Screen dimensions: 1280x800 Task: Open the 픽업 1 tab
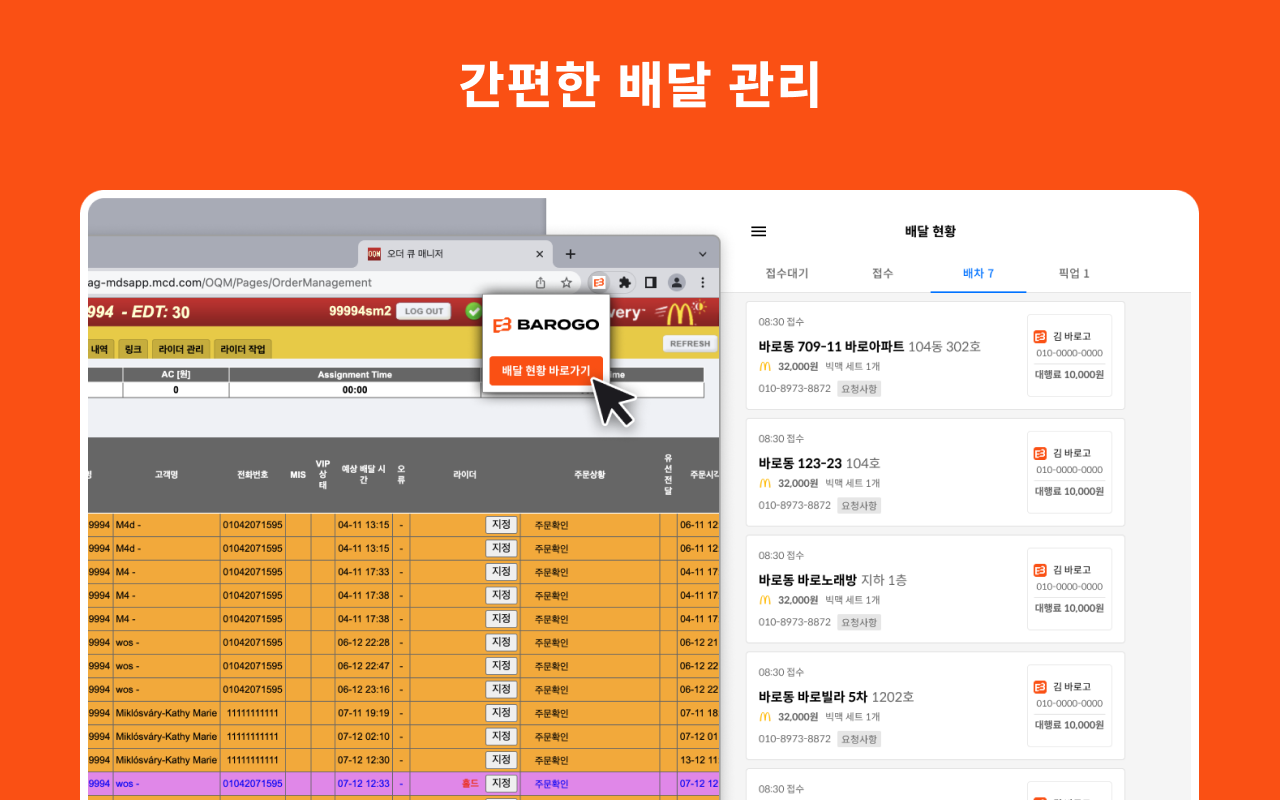(1074, 273)
